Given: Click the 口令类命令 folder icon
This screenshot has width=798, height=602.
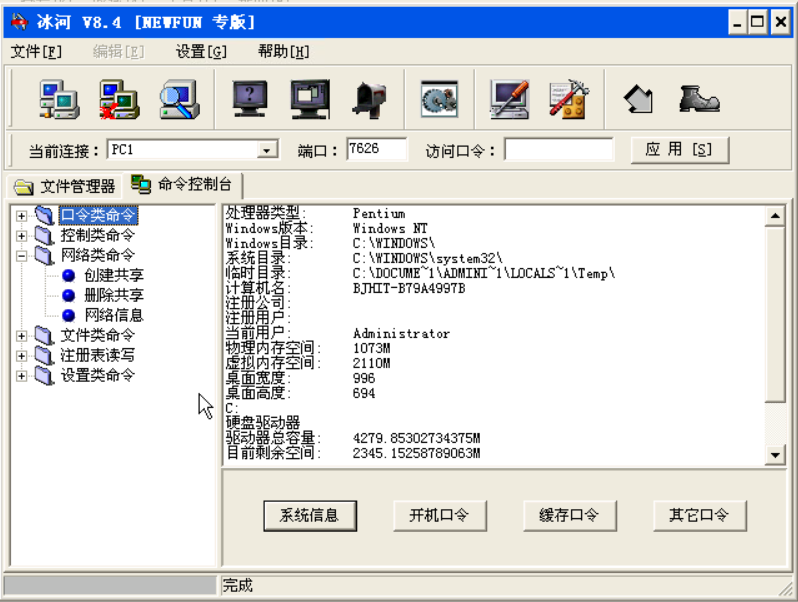Looking at the screenshot, I should 44,215.
